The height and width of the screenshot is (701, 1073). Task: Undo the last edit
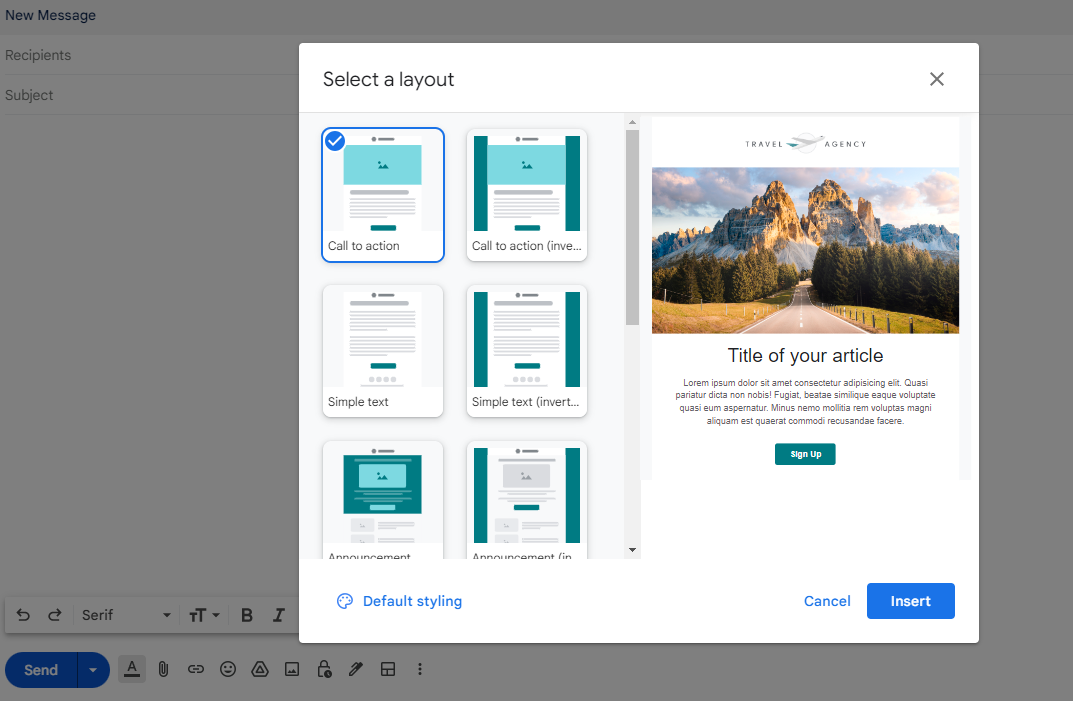23,615
